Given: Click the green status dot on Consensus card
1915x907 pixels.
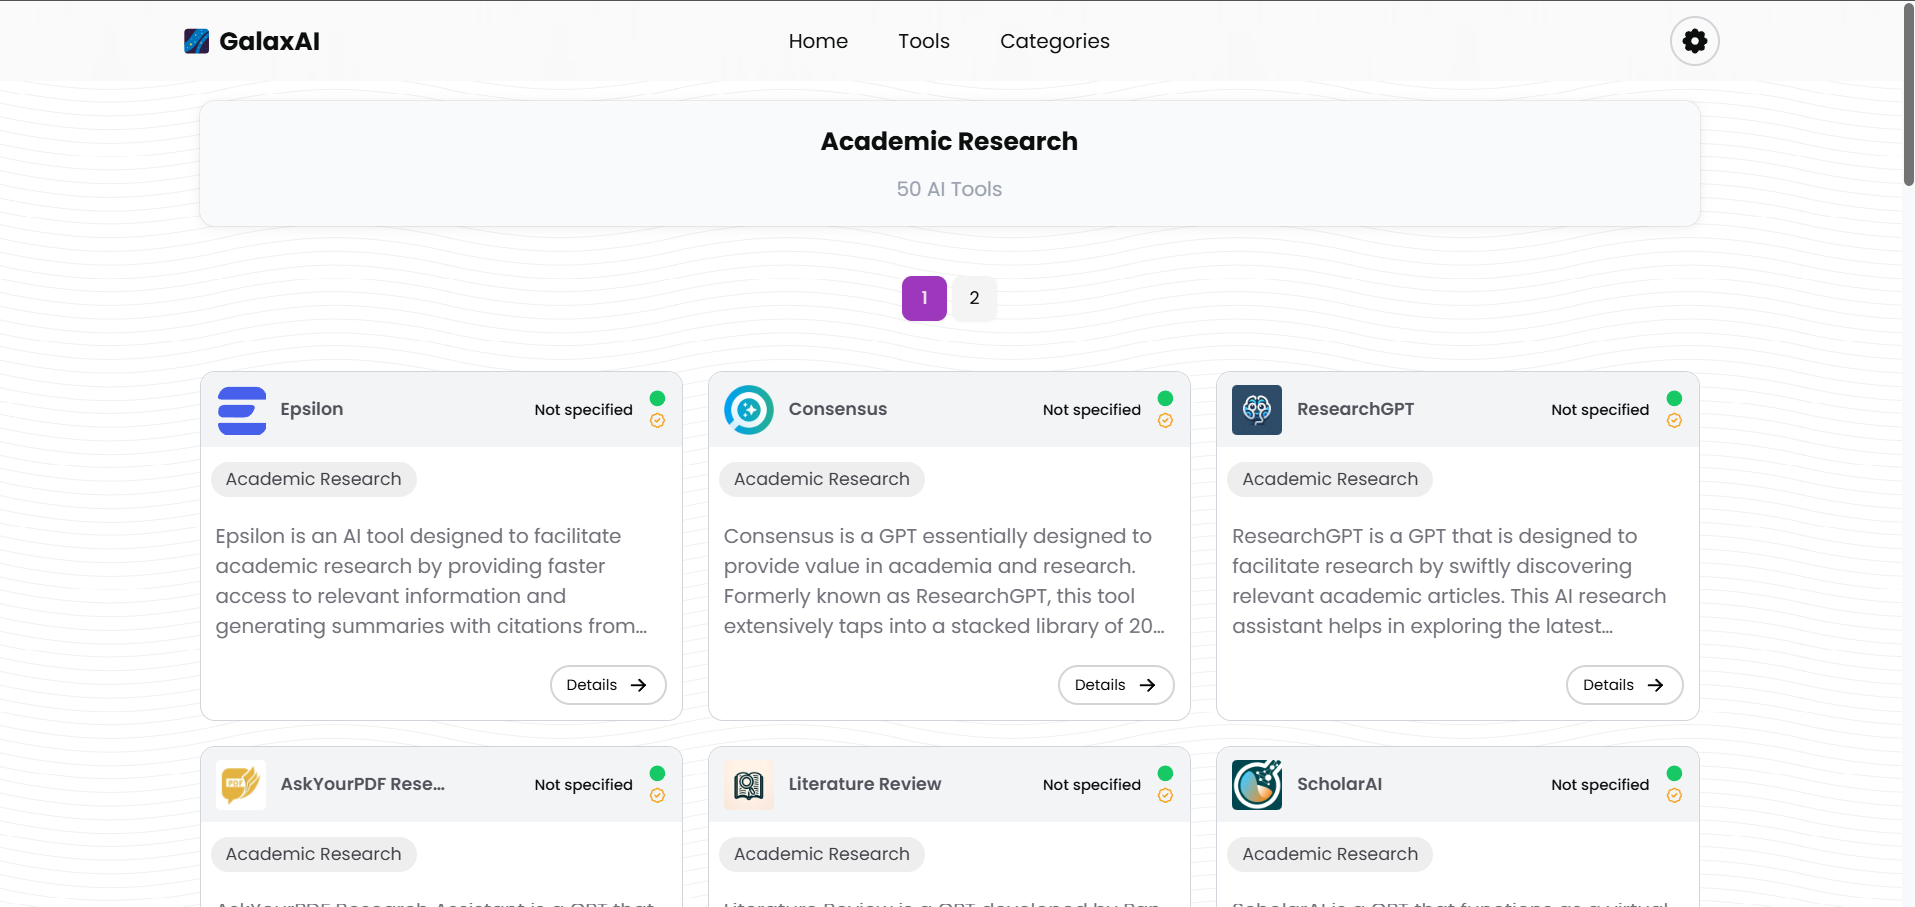Looking at the screenshot, I should [x=1165, y=398].
